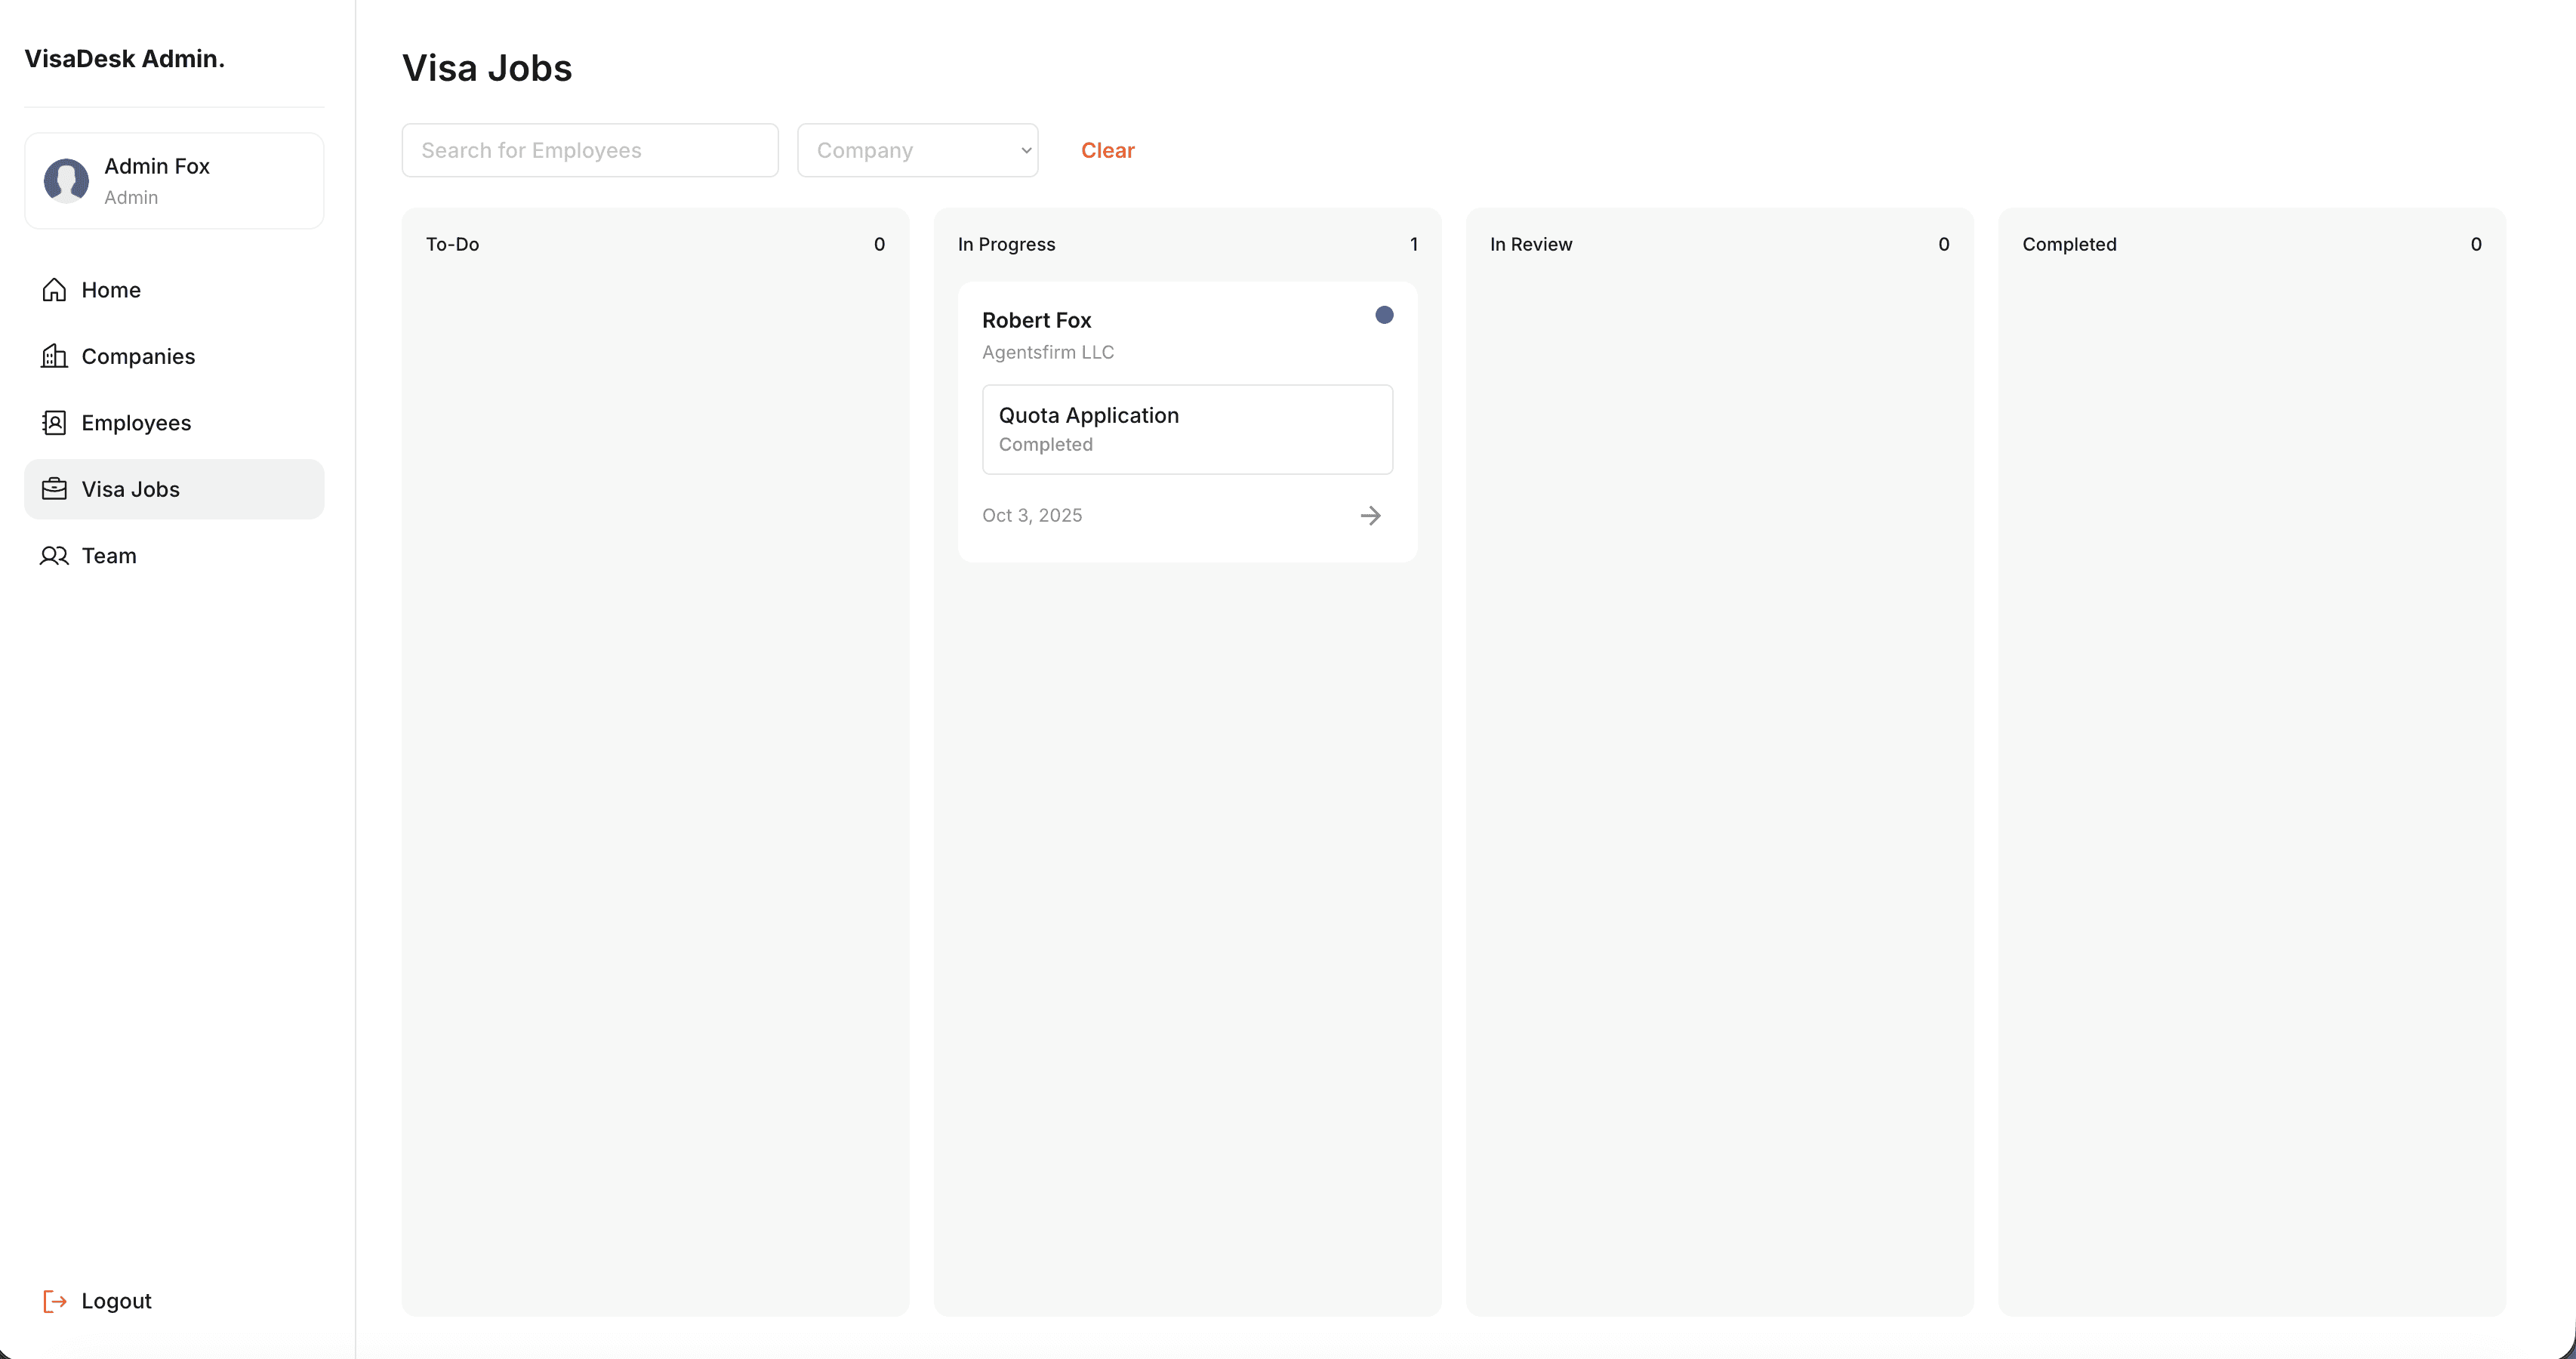Viewport: 2576px width, 1359px height.
Task: Open the Employees menu item
Action: click(136, 423)
